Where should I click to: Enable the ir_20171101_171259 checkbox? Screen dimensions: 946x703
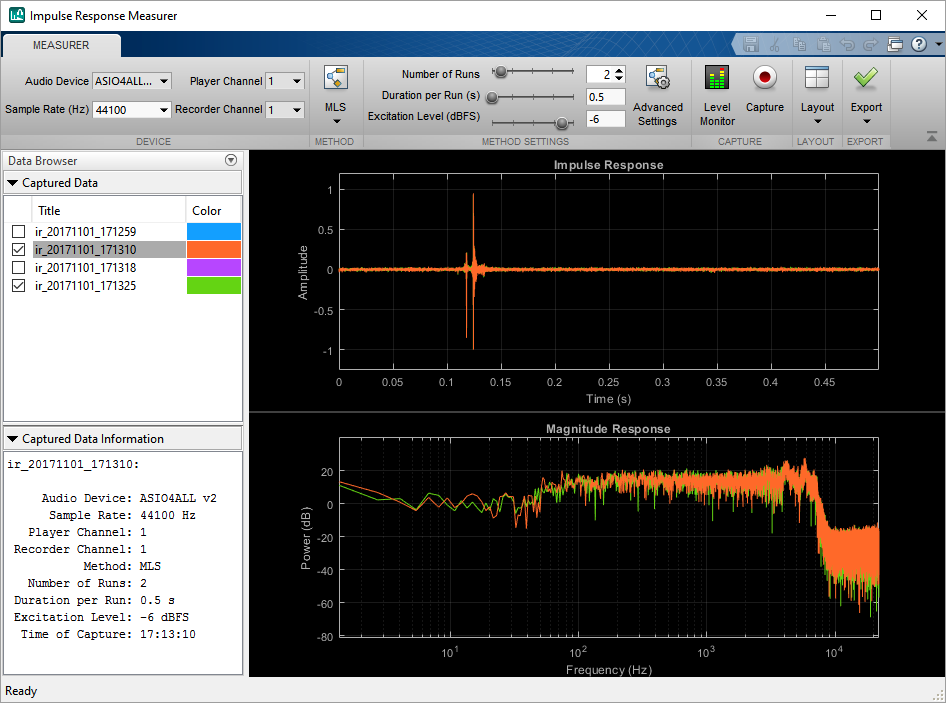[18, 232]
